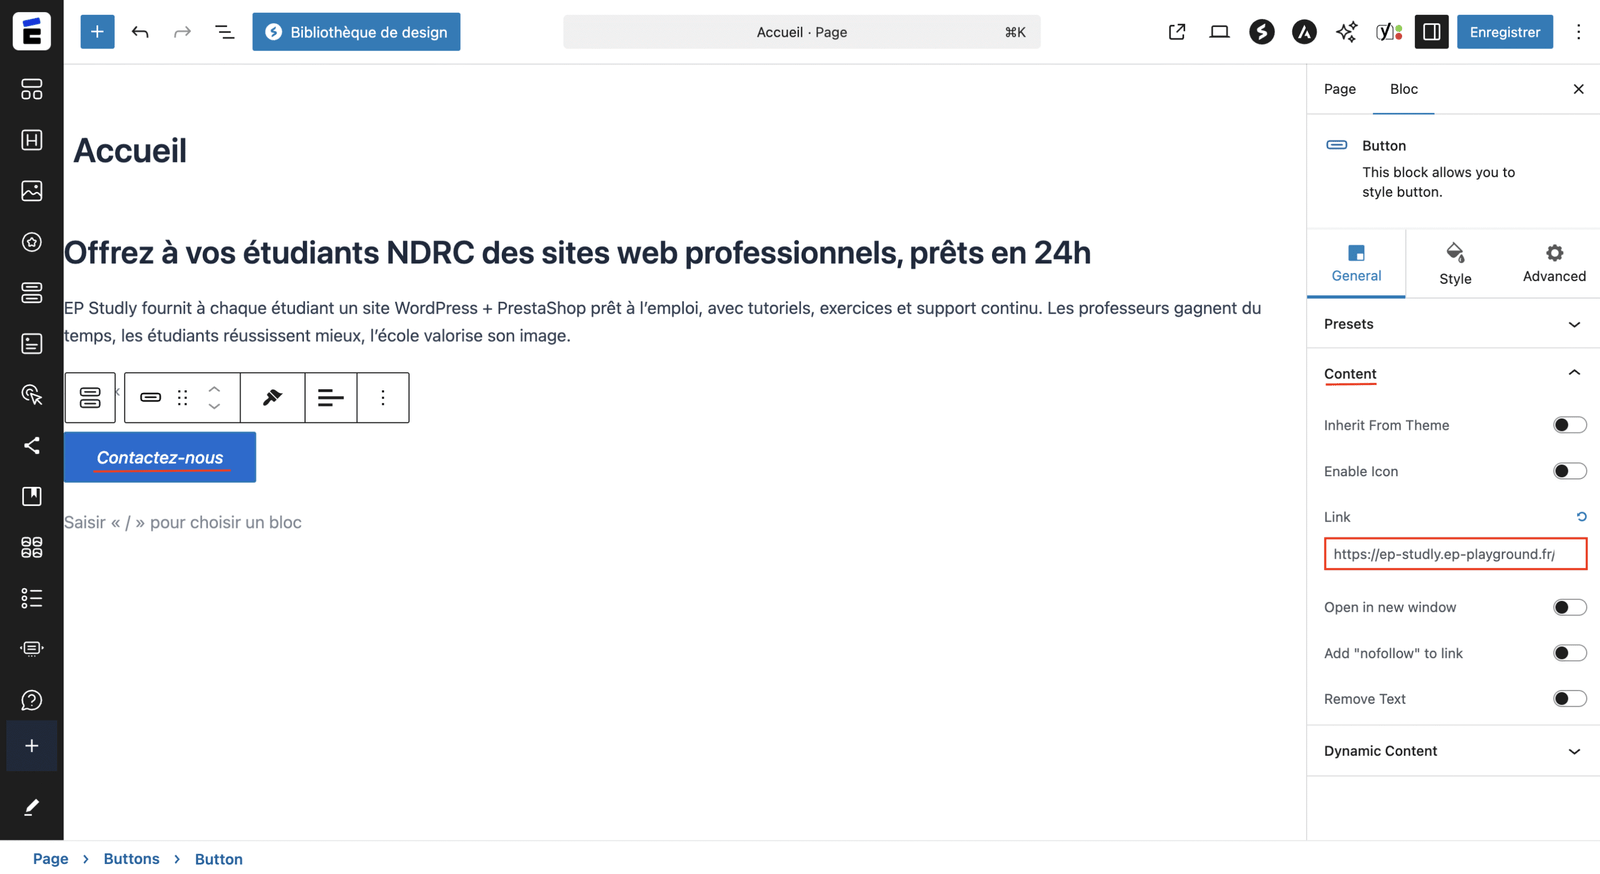Expand the Dynamic Content panel
Viewport: 1600px width, 874px height.
[x=1452, y=751]
